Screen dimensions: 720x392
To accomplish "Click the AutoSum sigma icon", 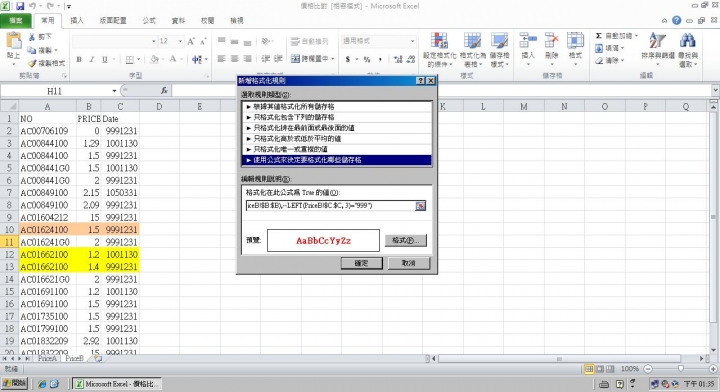I will click(599, 36).
